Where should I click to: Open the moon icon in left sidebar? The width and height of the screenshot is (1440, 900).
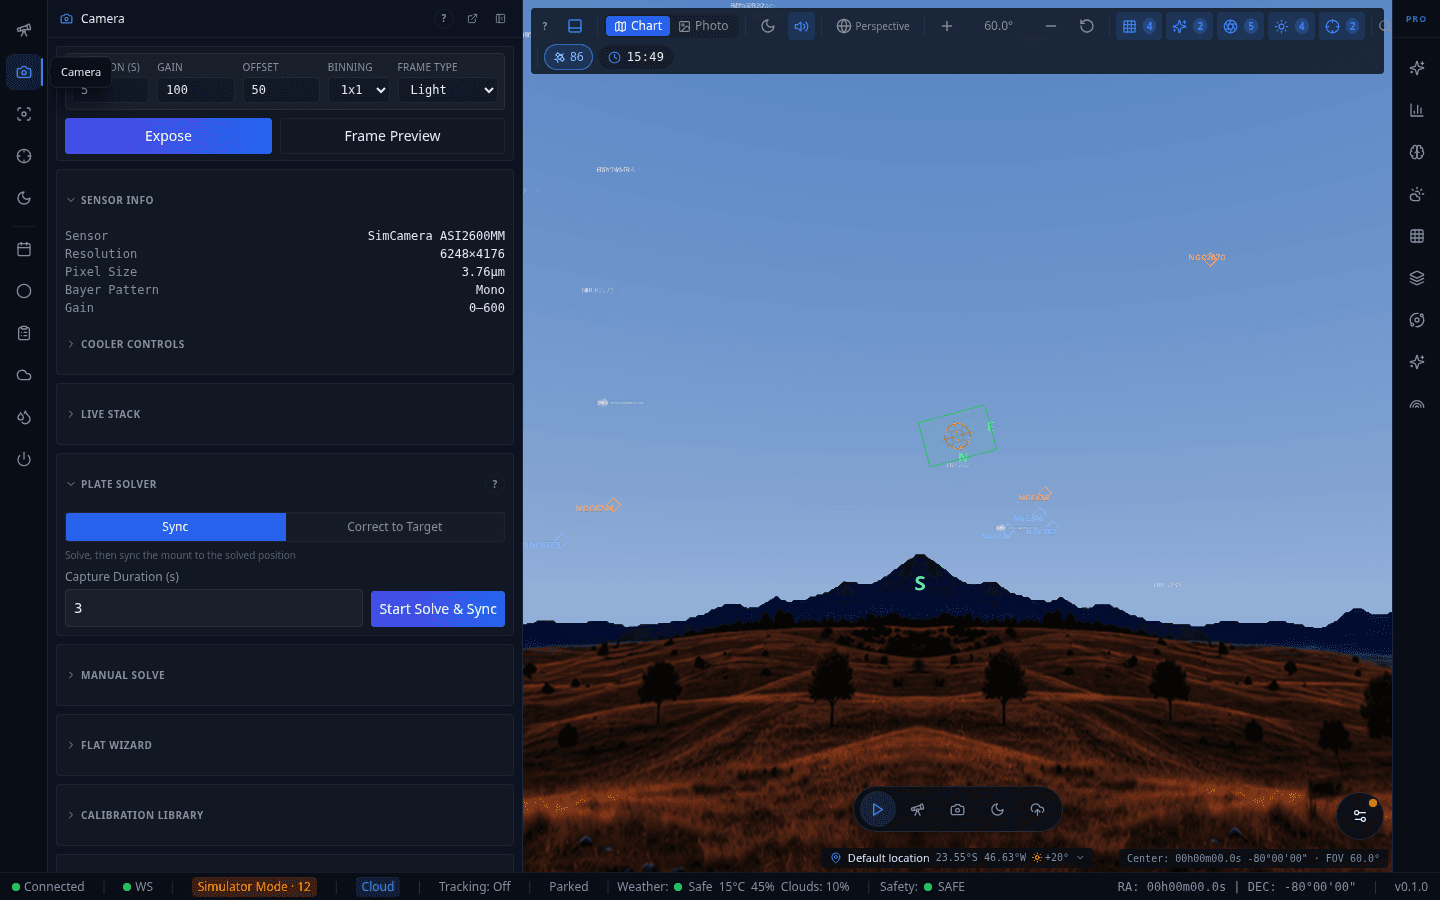pos(24,198)
